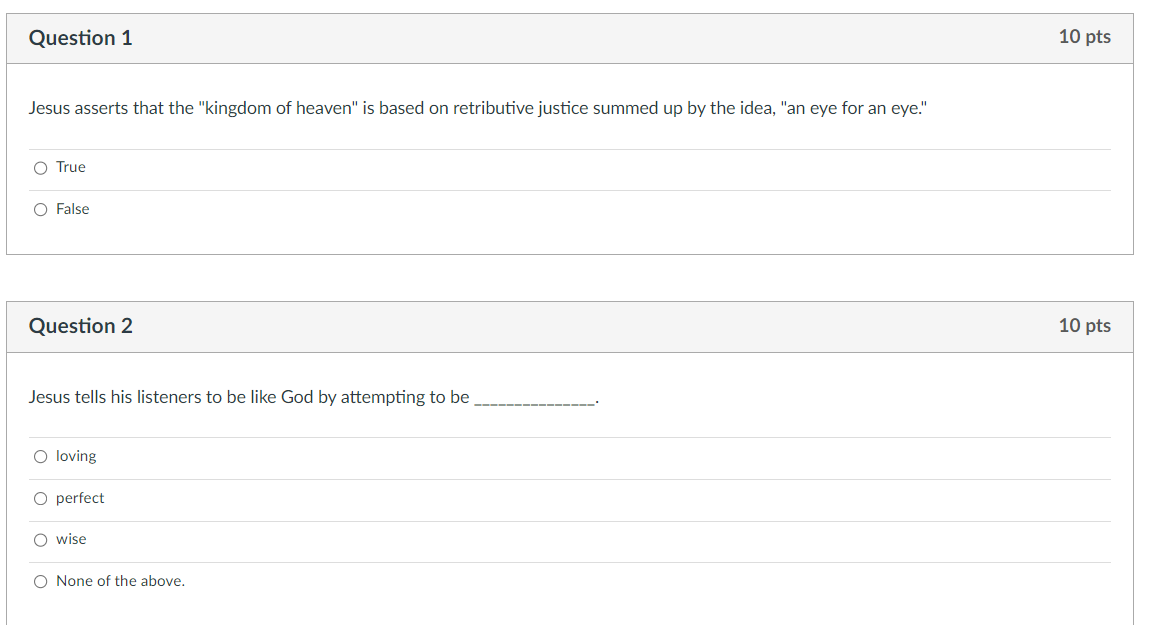
Task: Click the loving answer label text
Action: [77, 456]
